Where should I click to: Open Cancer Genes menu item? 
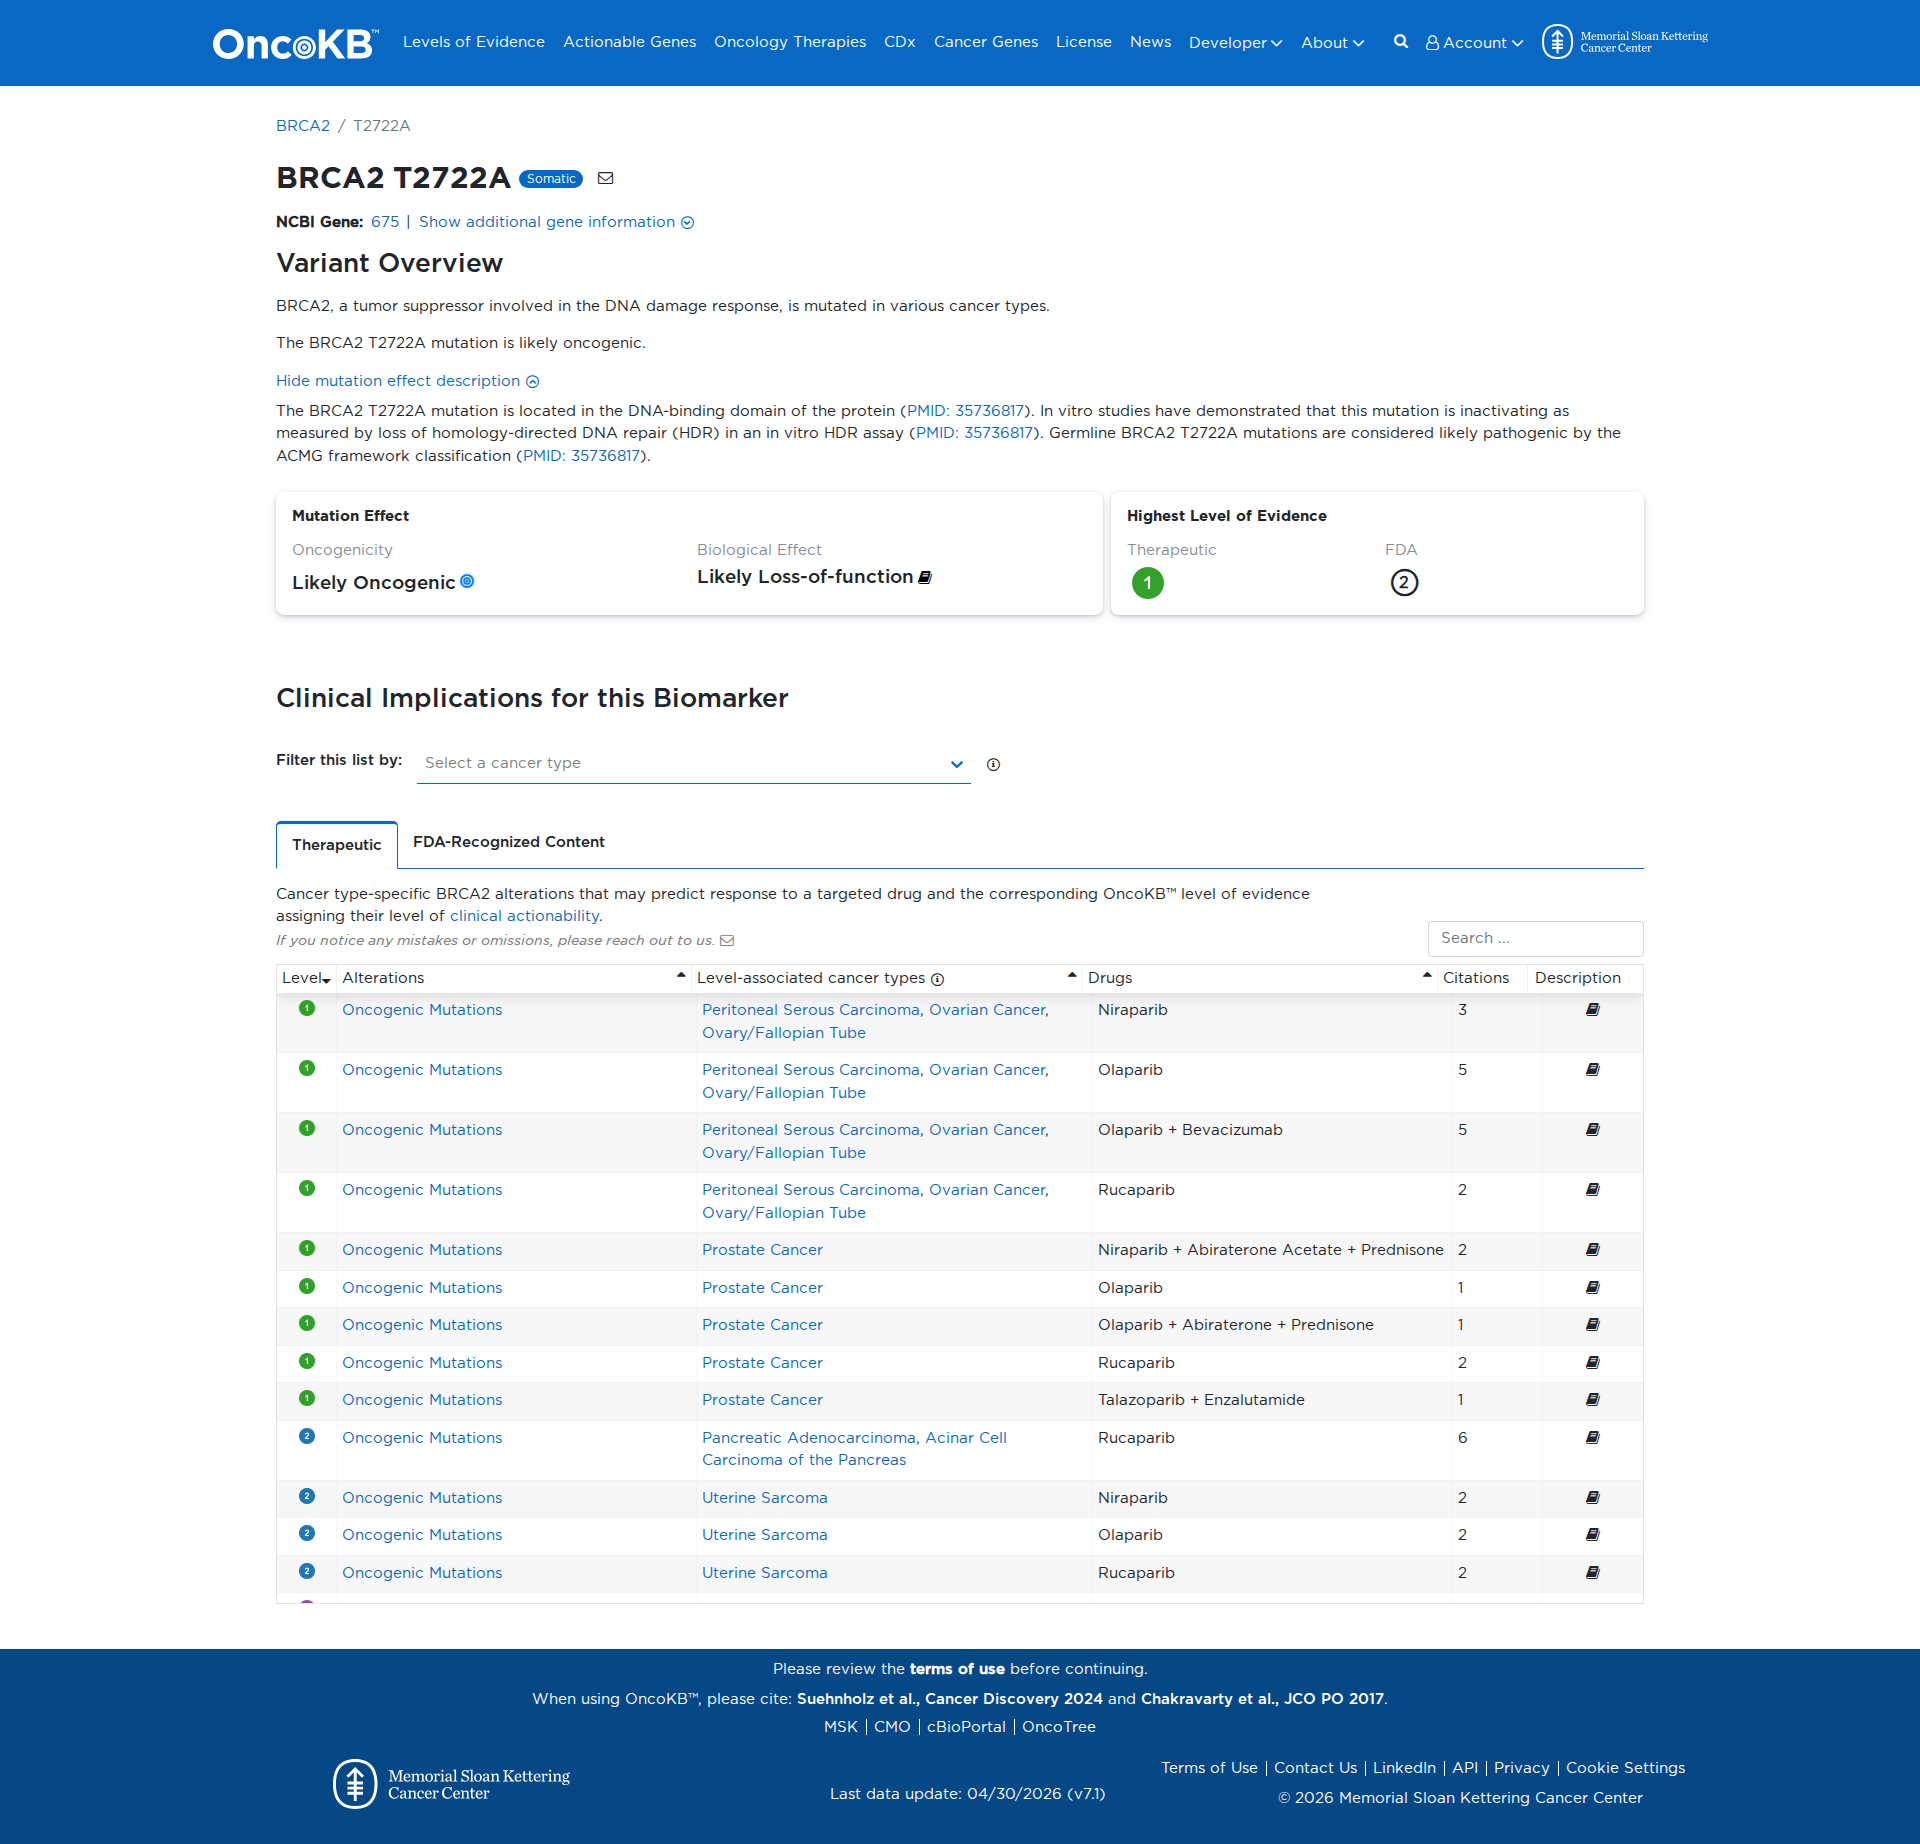(986, 42)
